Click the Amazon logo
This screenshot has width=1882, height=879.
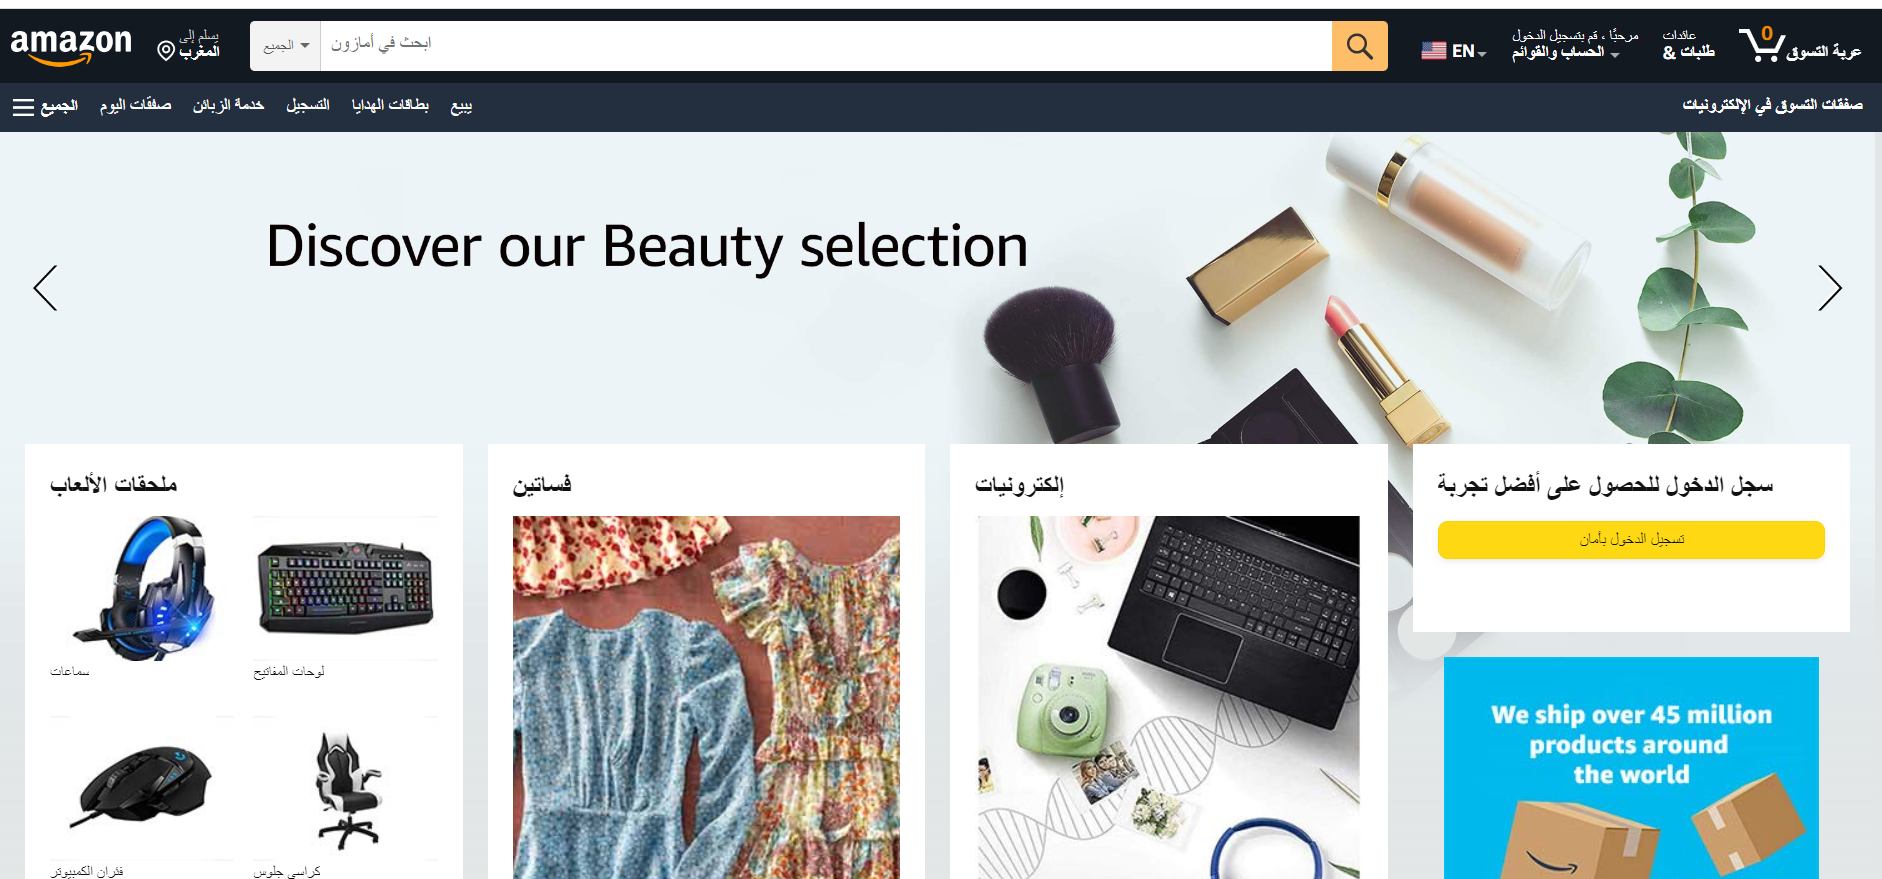pyautogui.click(x=70, y=46)
